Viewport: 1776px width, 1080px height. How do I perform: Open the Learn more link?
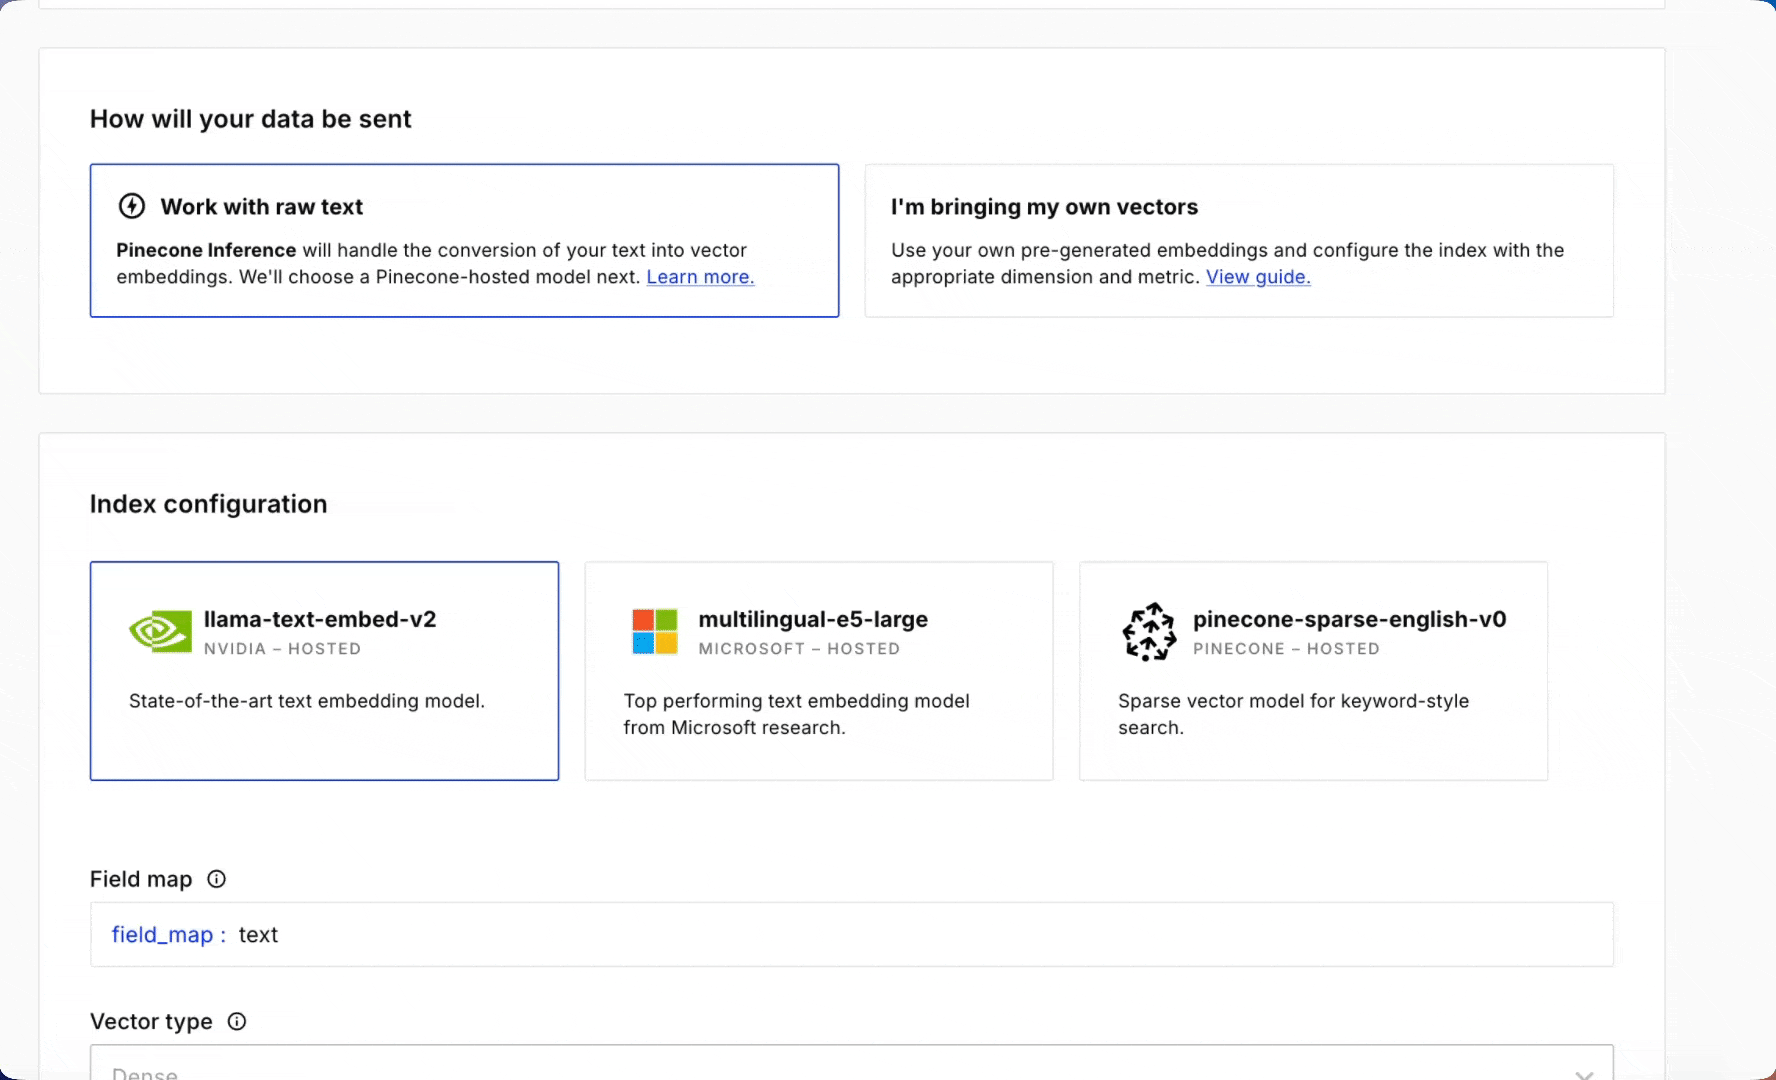click(x=700, y=277)
